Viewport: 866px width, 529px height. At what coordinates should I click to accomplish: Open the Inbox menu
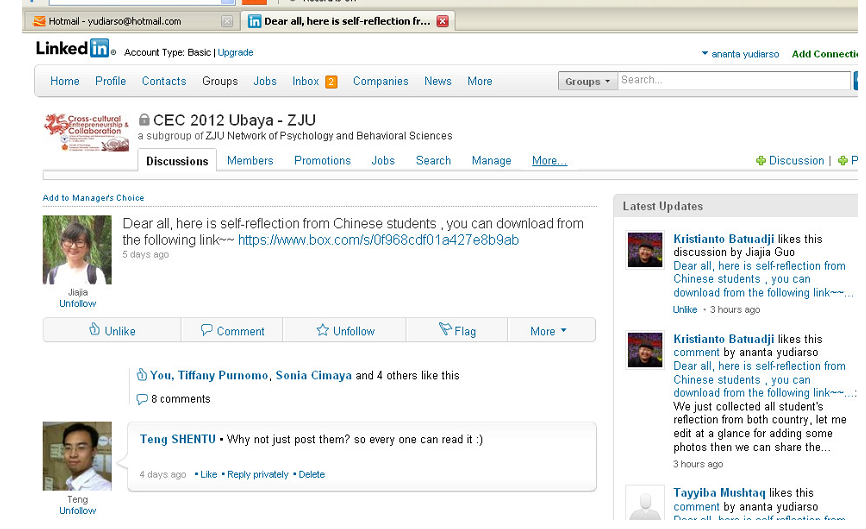coord(305,81)
